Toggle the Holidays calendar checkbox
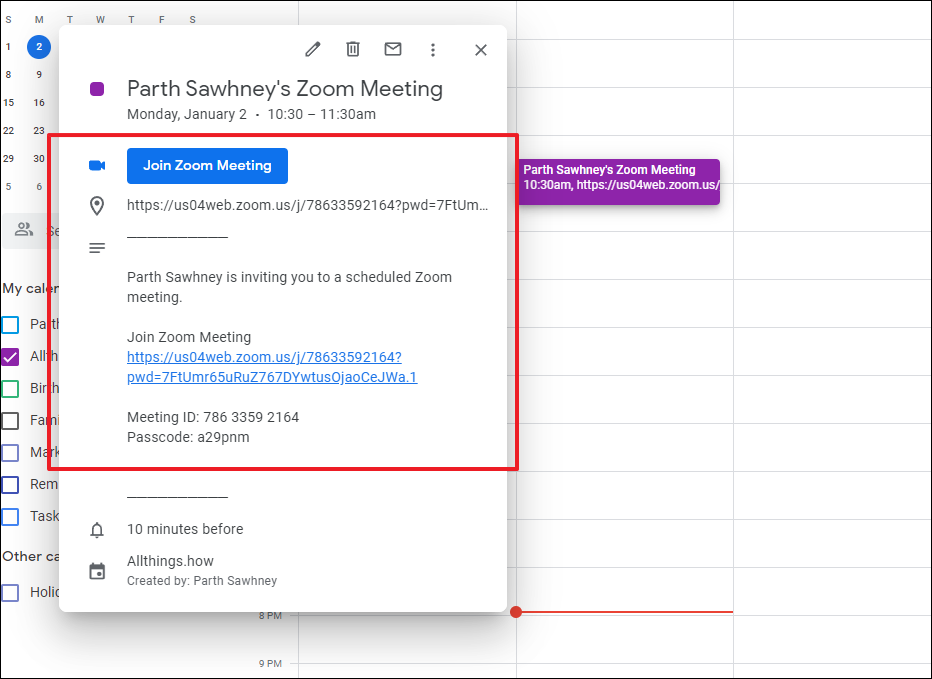Viewport: 932px width, 679px height. click(10, 593)
